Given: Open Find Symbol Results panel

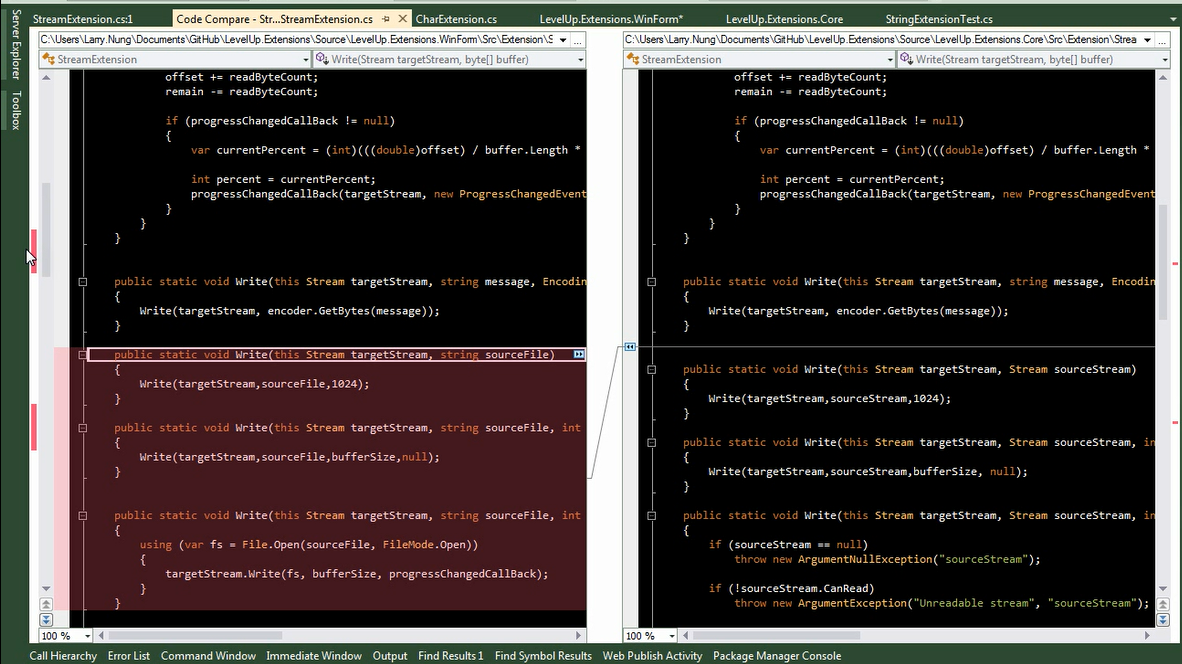Looking at the screenshot, I should [x=543, y=656].
